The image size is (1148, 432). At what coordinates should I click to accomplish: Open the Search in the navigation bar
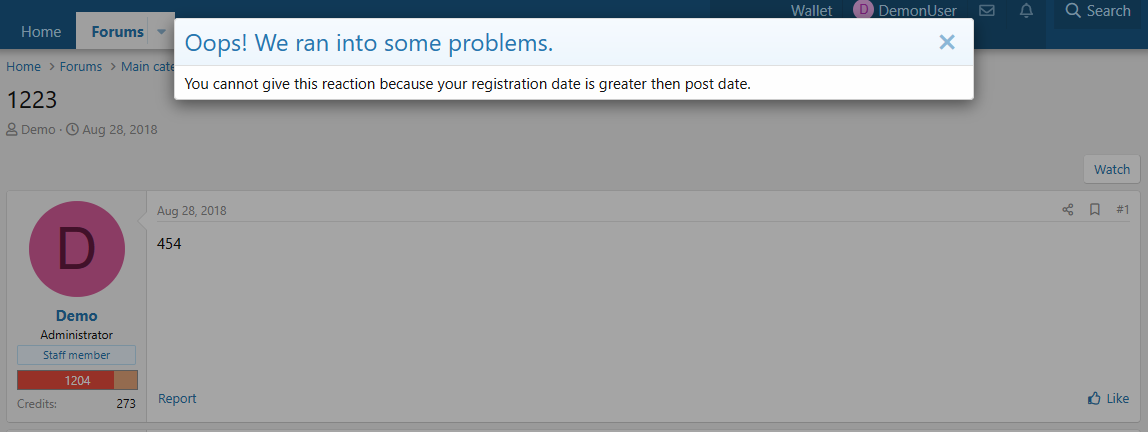pyautogui.click(x=1098, y=11)
